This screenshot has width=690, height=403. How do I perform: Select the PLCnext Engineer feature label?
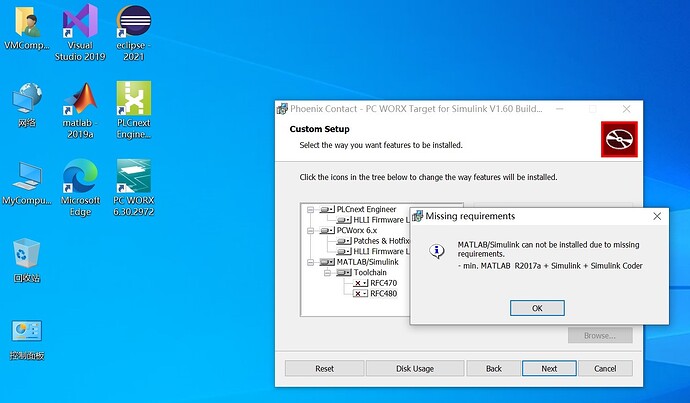[x=366, y=209]
